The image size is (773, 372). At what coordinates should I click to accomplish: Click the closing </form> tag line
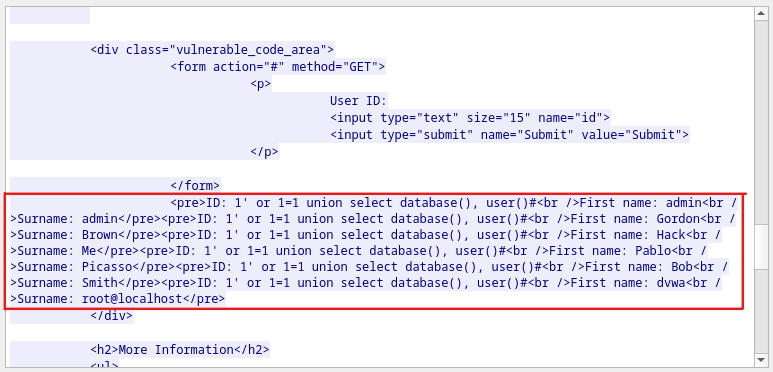coord(195,186)
